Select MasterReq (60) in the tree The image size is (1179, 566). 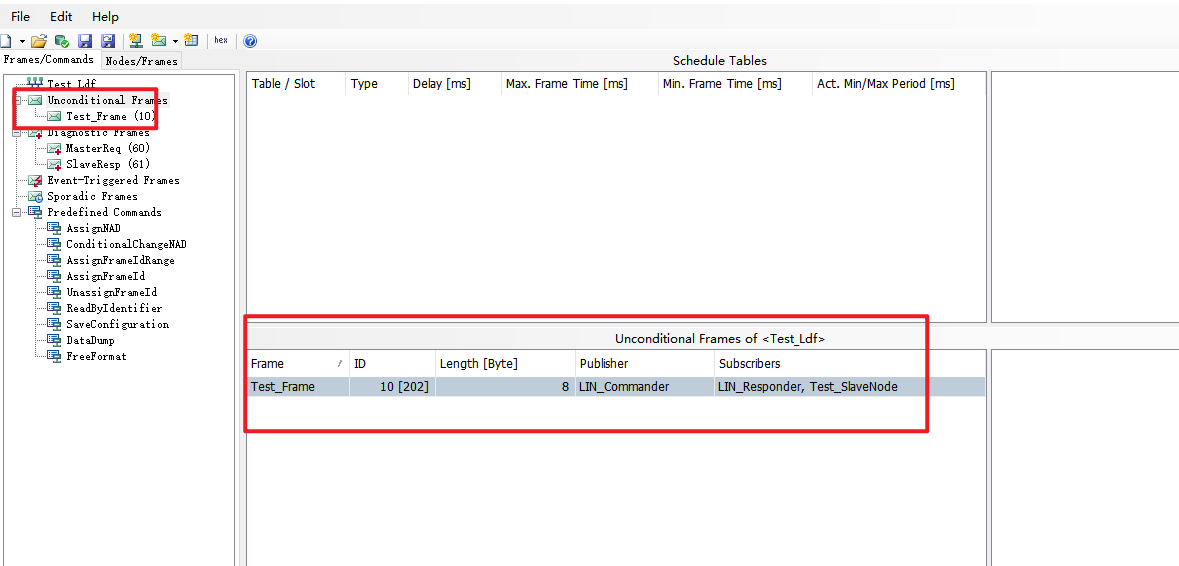pos(108,148)
